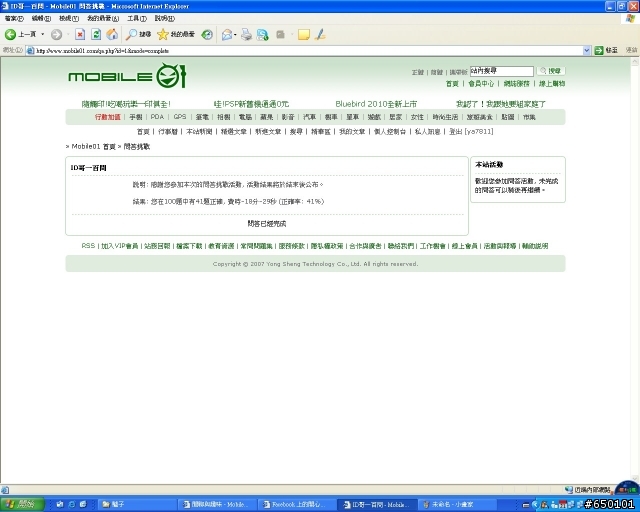
Task: Click the greyed-out edit toolbar icon
Action: 280,35
